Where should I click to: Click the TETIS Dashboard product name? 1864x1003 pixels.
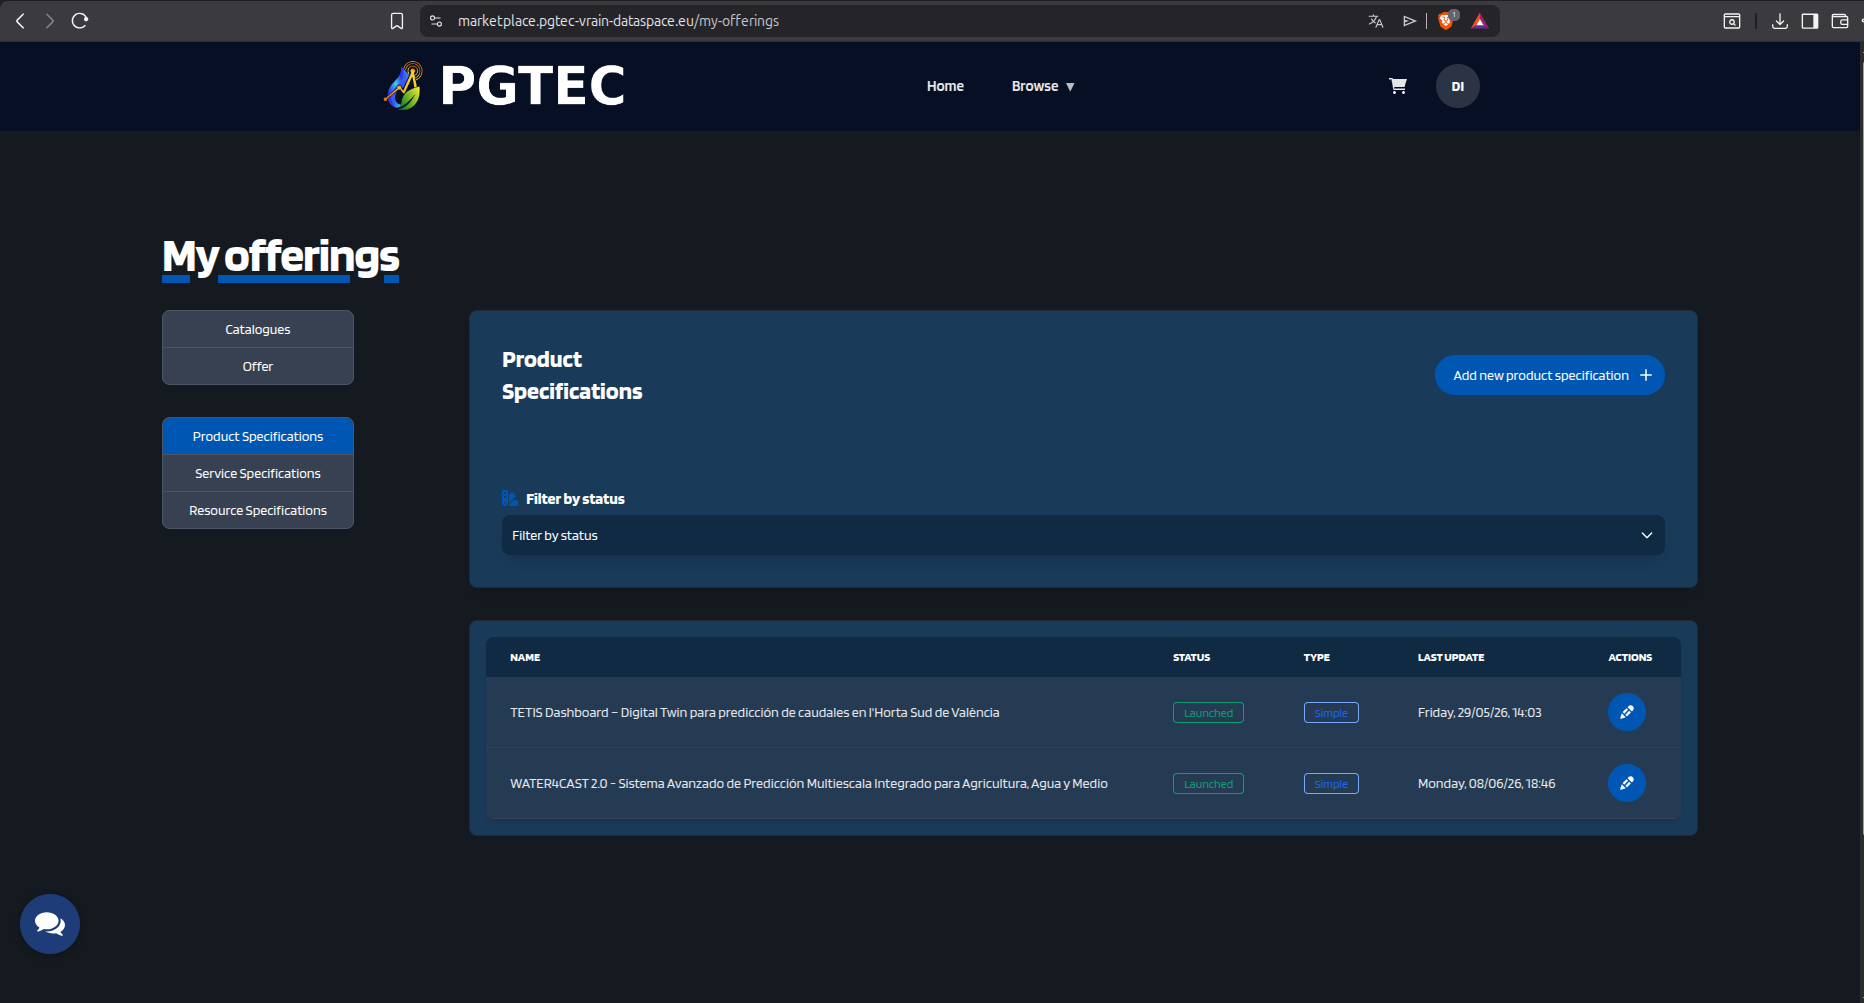(755, 713)
